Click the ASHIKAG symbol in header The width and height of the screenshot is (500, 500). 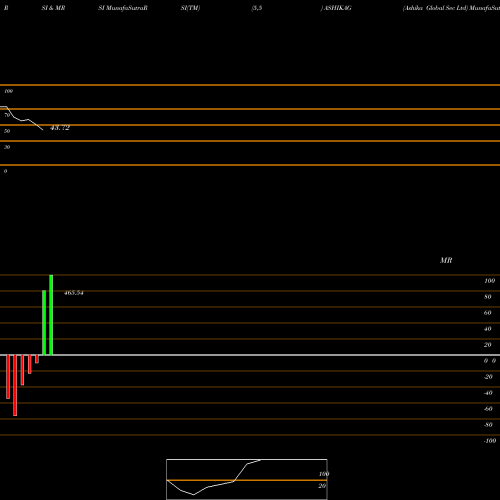click(x=338, y=8)
